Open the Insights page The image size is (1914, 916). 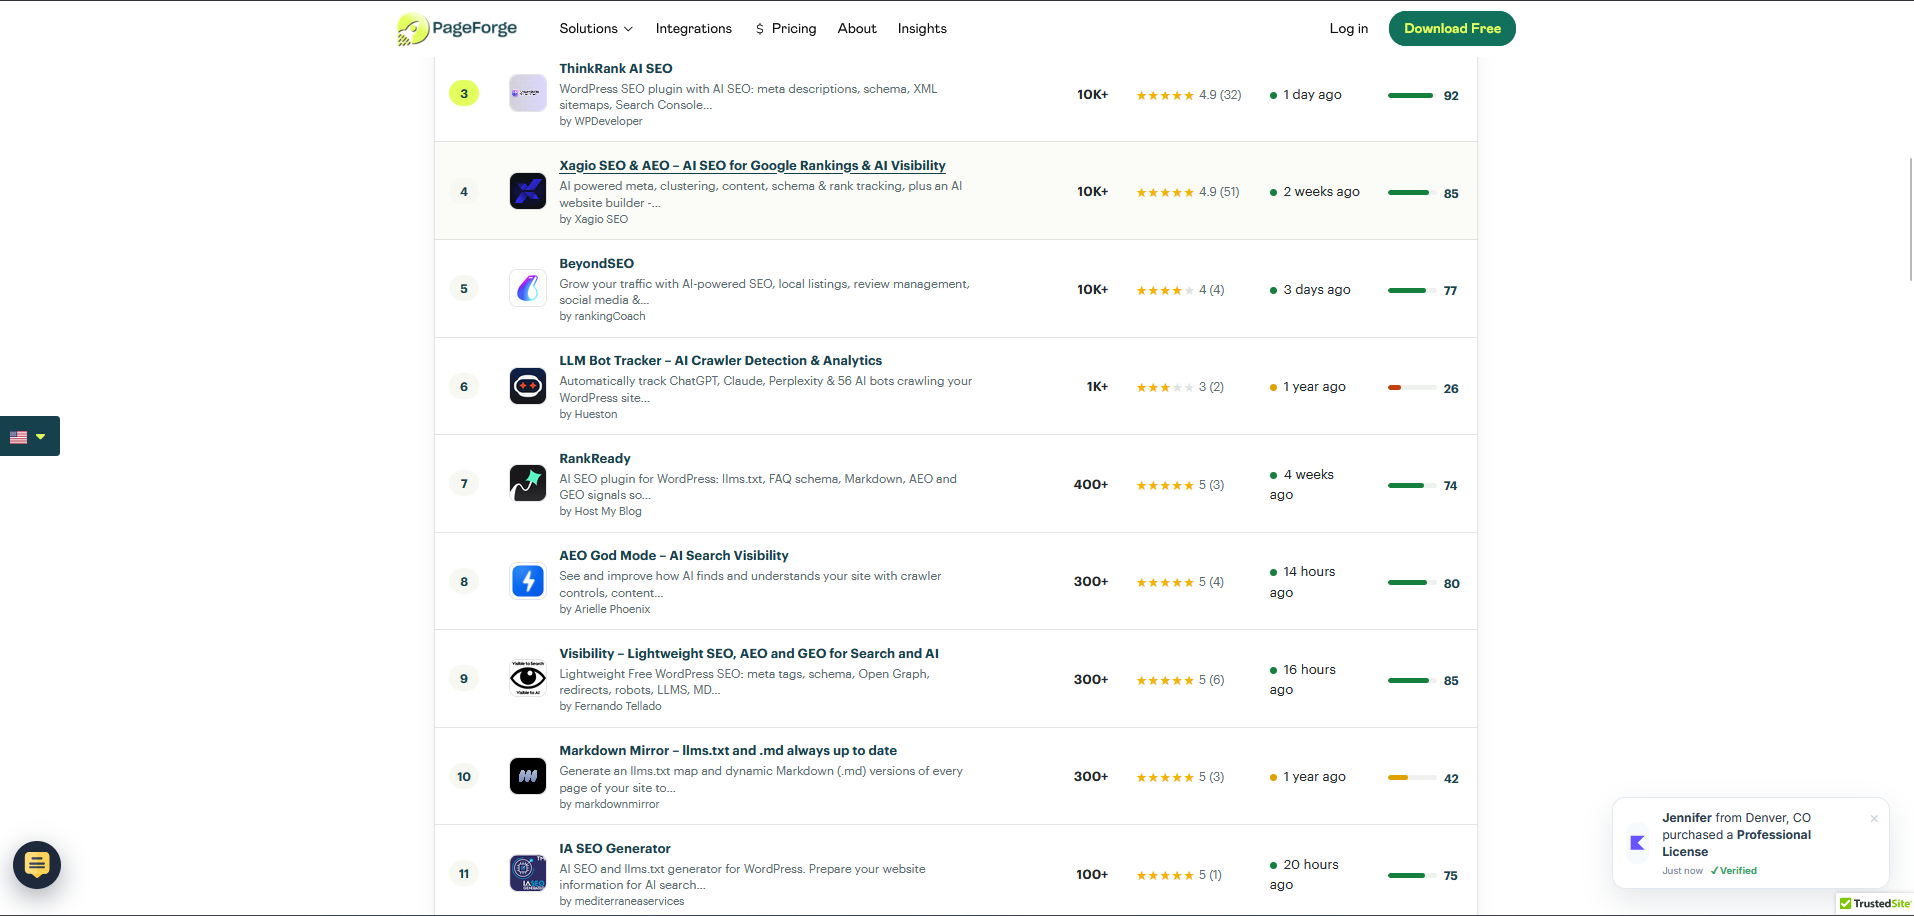pos(922,29)
